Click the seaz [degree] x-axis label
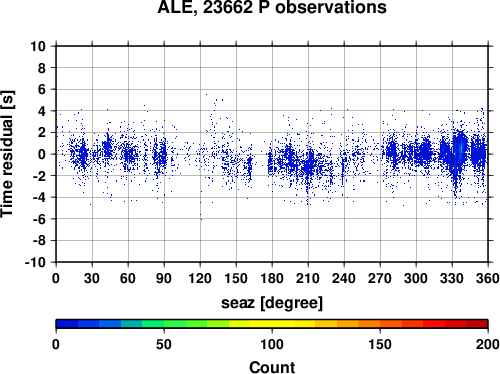 [272, 303]
